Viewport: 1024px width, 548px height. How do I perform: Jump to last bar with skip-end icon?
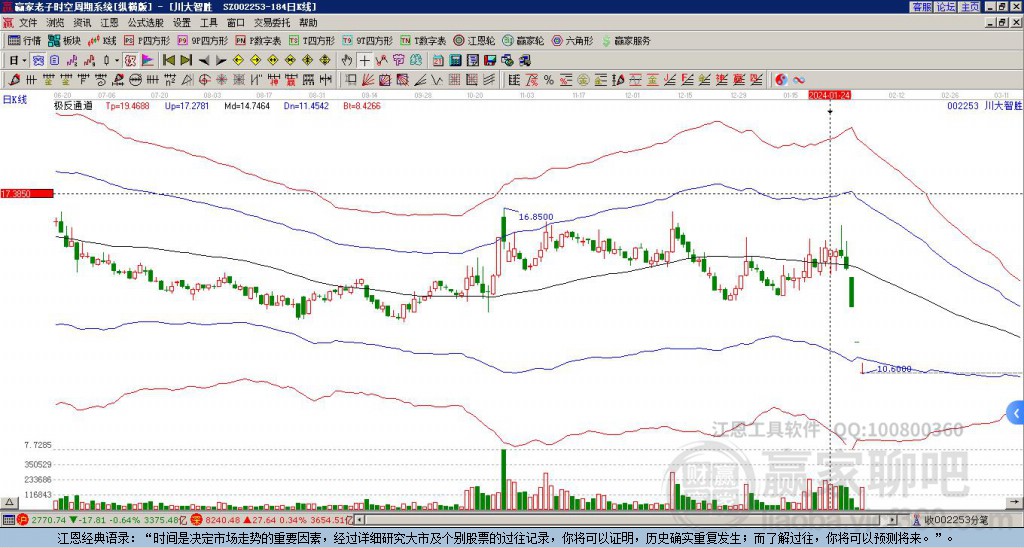[x=186, y=61]
